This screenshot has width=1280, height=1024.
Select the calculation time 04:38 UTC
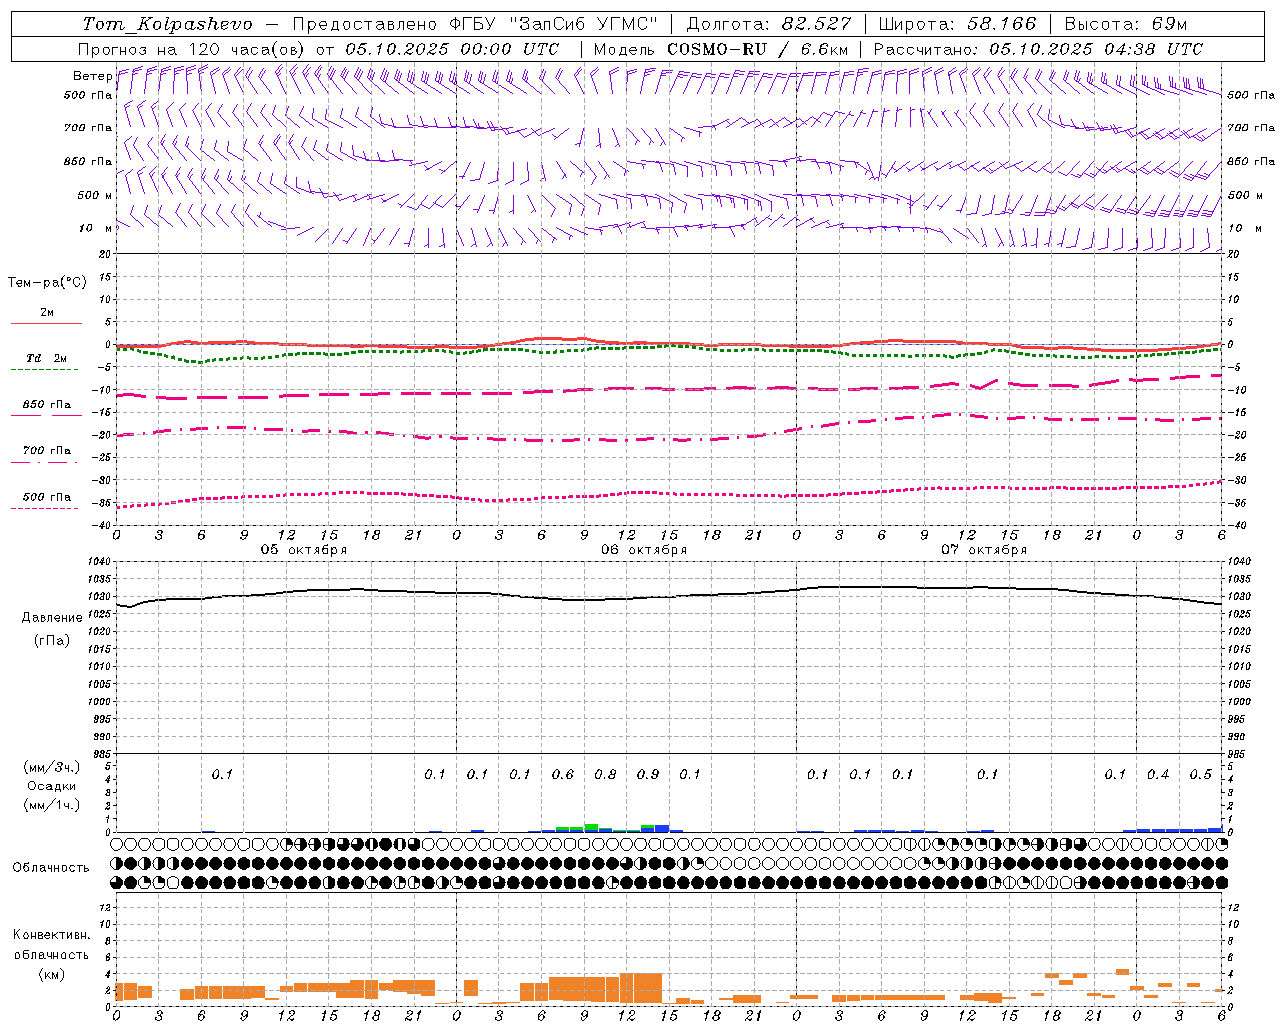[x=1153, y=49]
